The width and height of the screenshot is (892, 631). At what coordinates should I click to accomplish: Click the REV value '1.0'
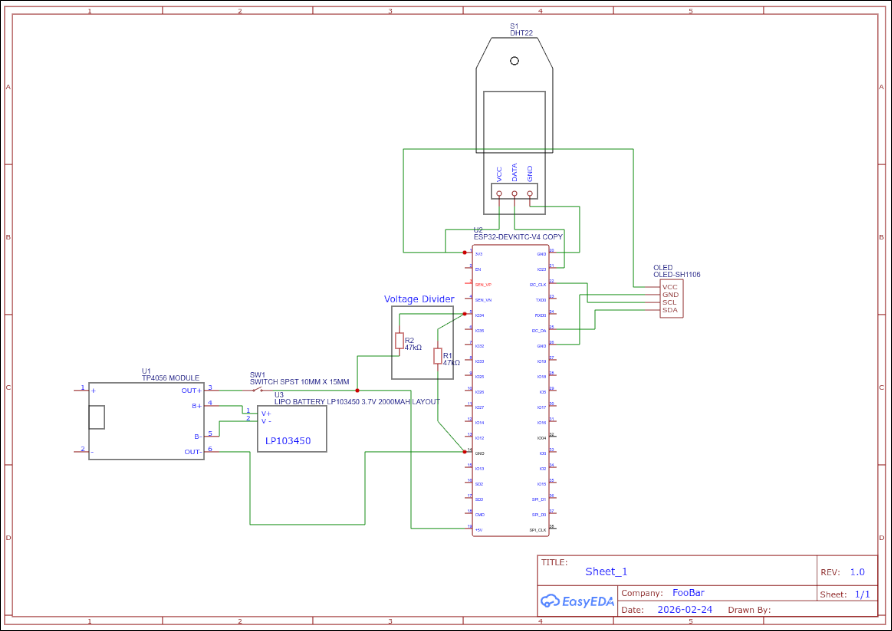[x=857, y=572]
